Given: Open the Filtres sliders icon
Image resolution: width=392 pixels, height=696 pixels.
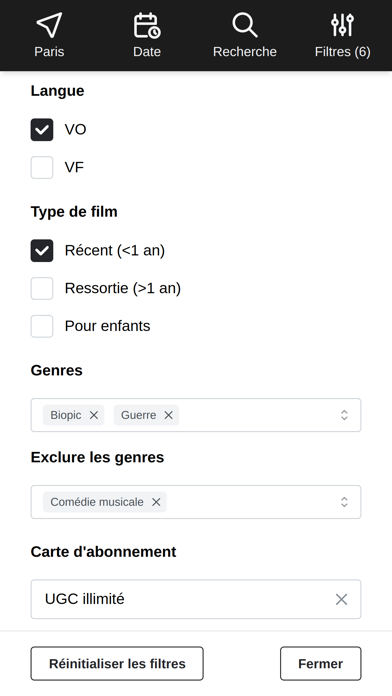Looking at the screenshot, I should (342, 25).
